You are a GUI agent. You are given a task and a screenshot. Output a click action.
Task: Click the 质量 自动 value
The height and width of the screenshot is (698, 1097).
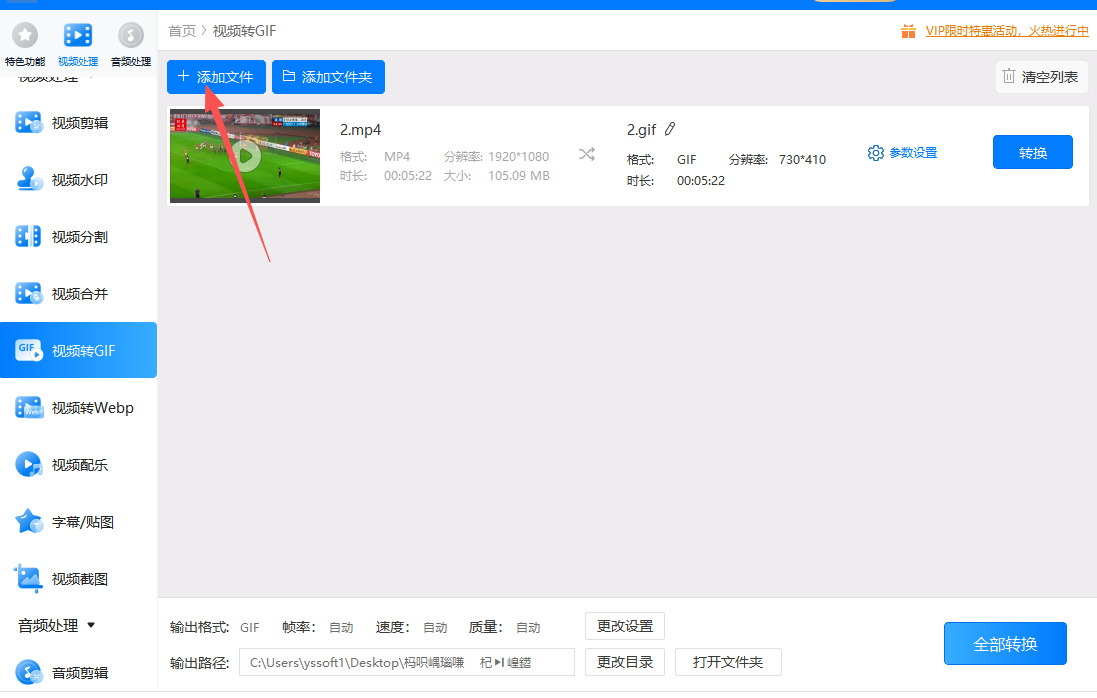click(528, 628)
